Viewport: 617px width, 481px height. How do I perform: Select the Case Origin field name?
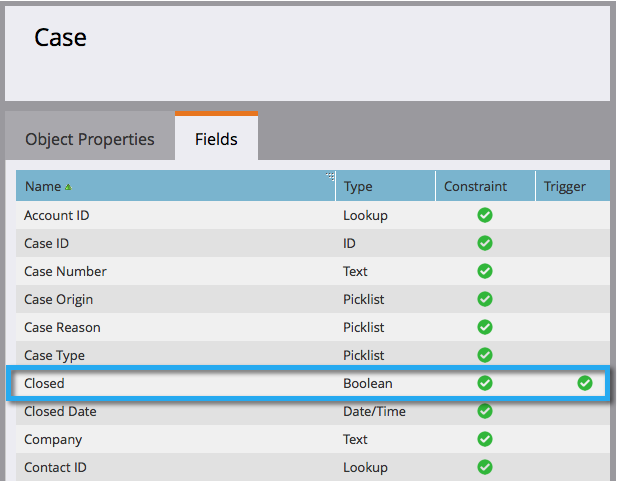pos(59,300)
